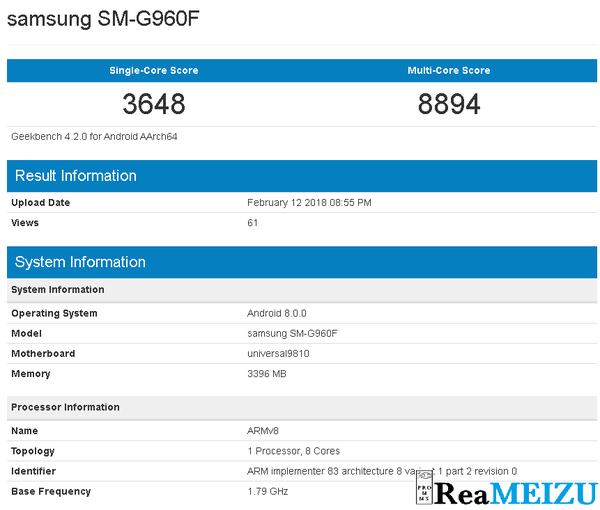Screen dimensions: 600x510
Task: Select the Geekbench 4.2.0 for Android AArch64 line
Action: coord(94,137)
